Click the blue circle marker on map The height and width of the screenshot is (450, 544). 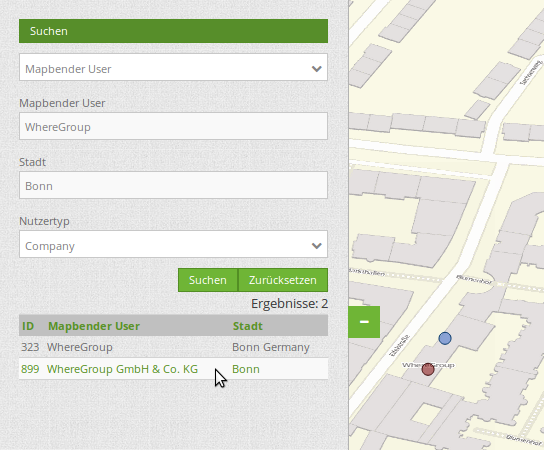(445, 338)
